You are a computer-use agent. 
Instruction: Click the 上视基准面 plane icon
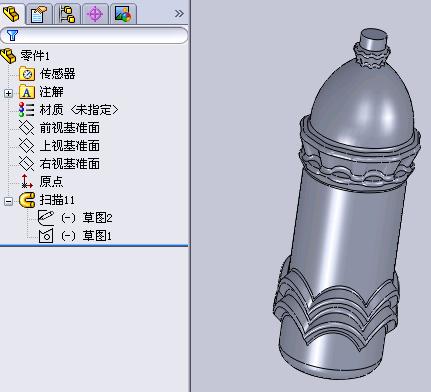click(26, 146)
